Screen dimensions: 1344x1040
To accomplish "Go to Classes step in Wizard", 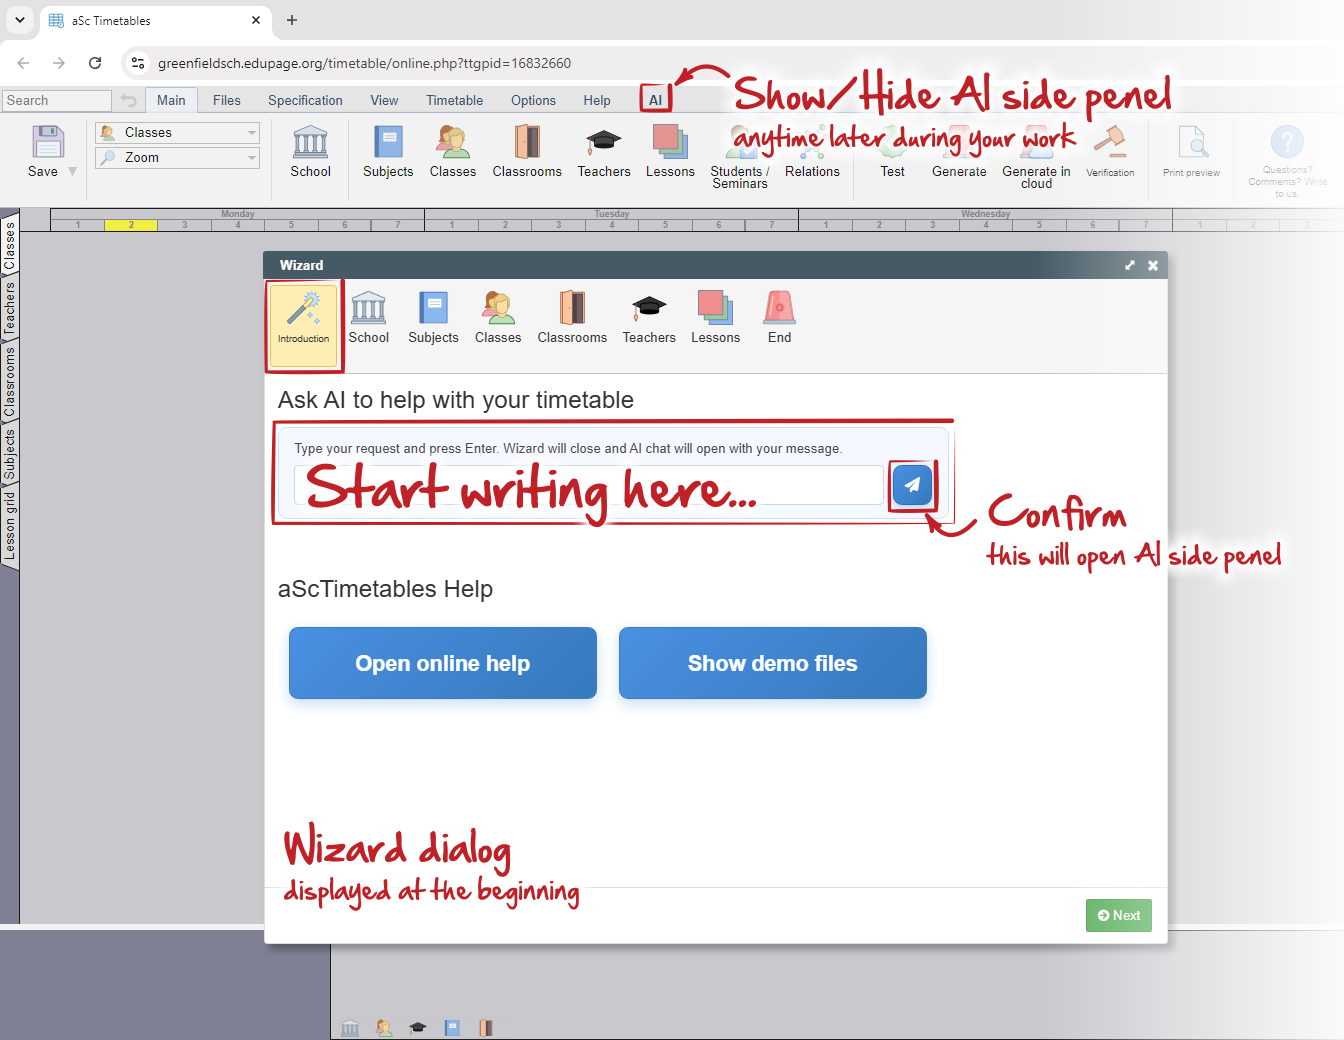I will tap(498, 318).
